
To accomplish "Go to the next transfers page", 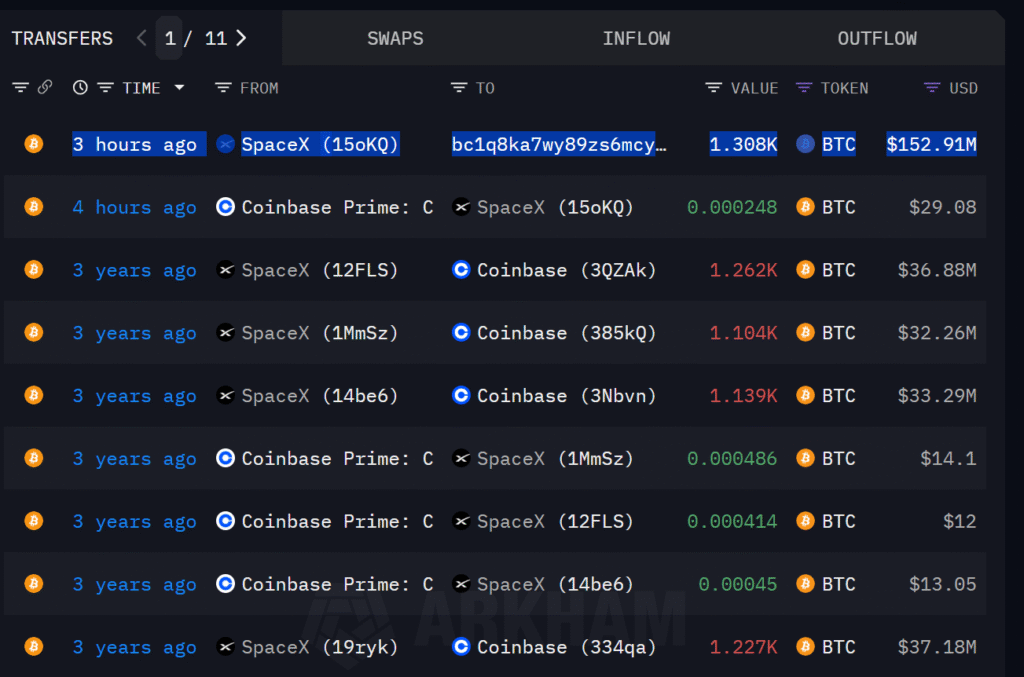I will [x=242, y=38].
